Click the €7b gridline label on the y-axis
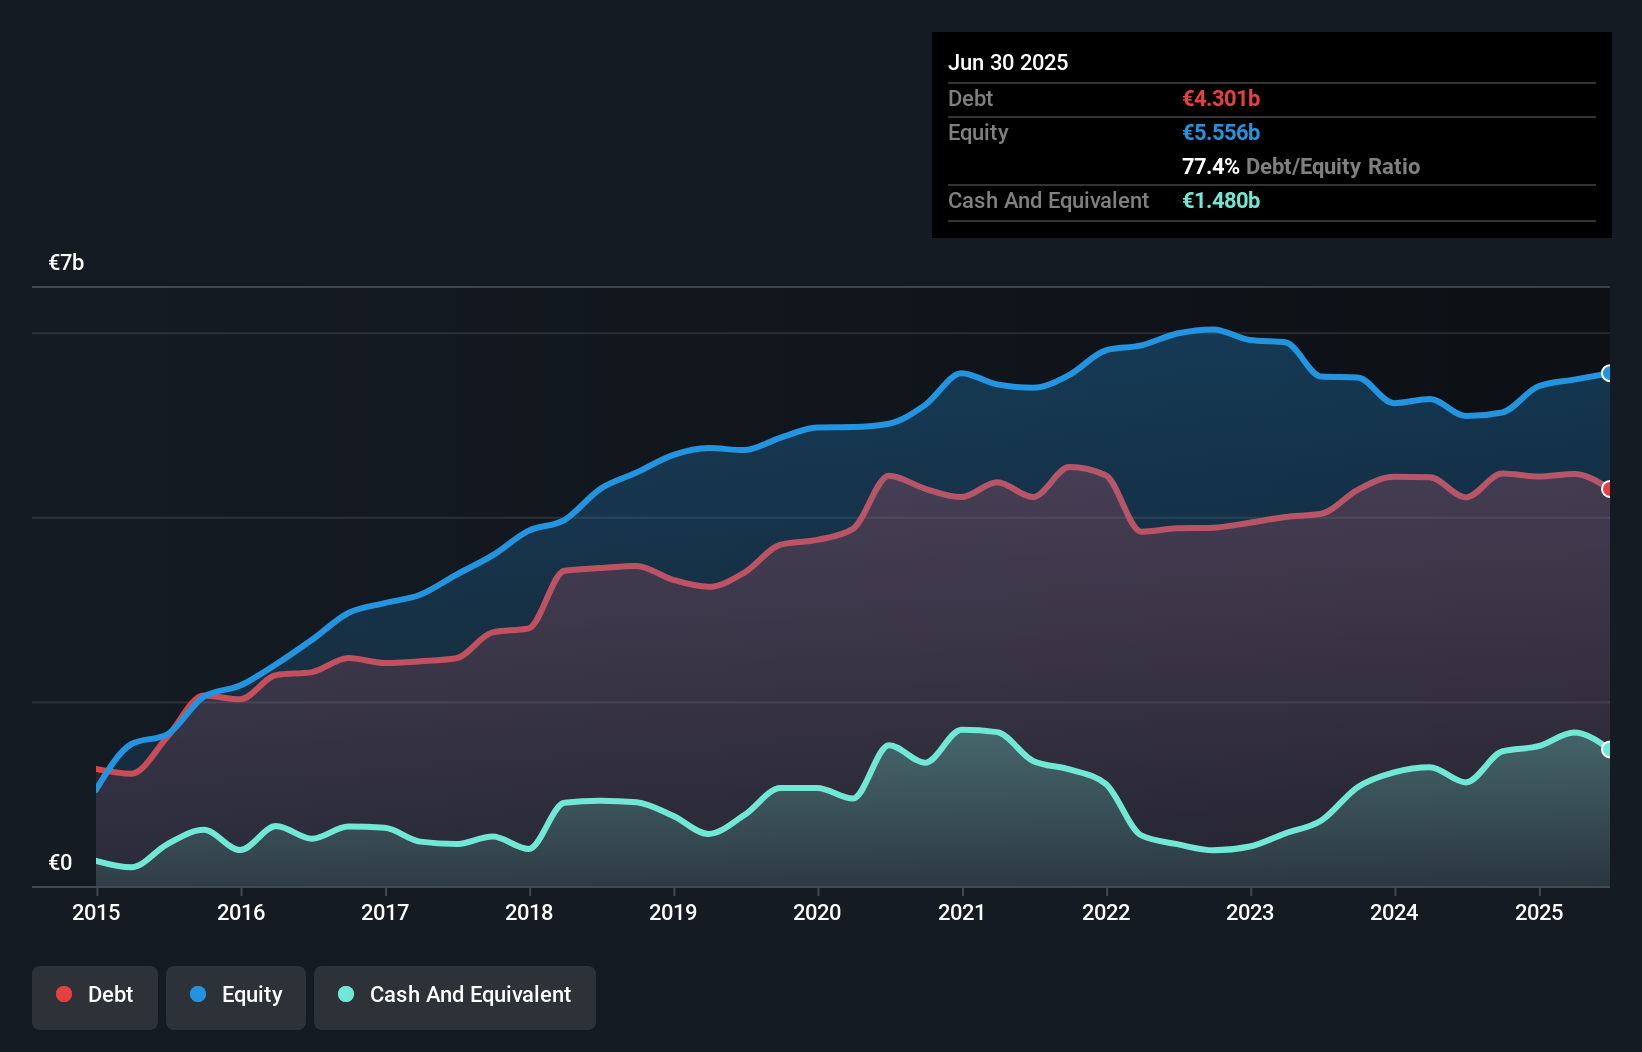Image resolution: width=1642 pixels, height=1052 pixels. (x=66, y=261)
